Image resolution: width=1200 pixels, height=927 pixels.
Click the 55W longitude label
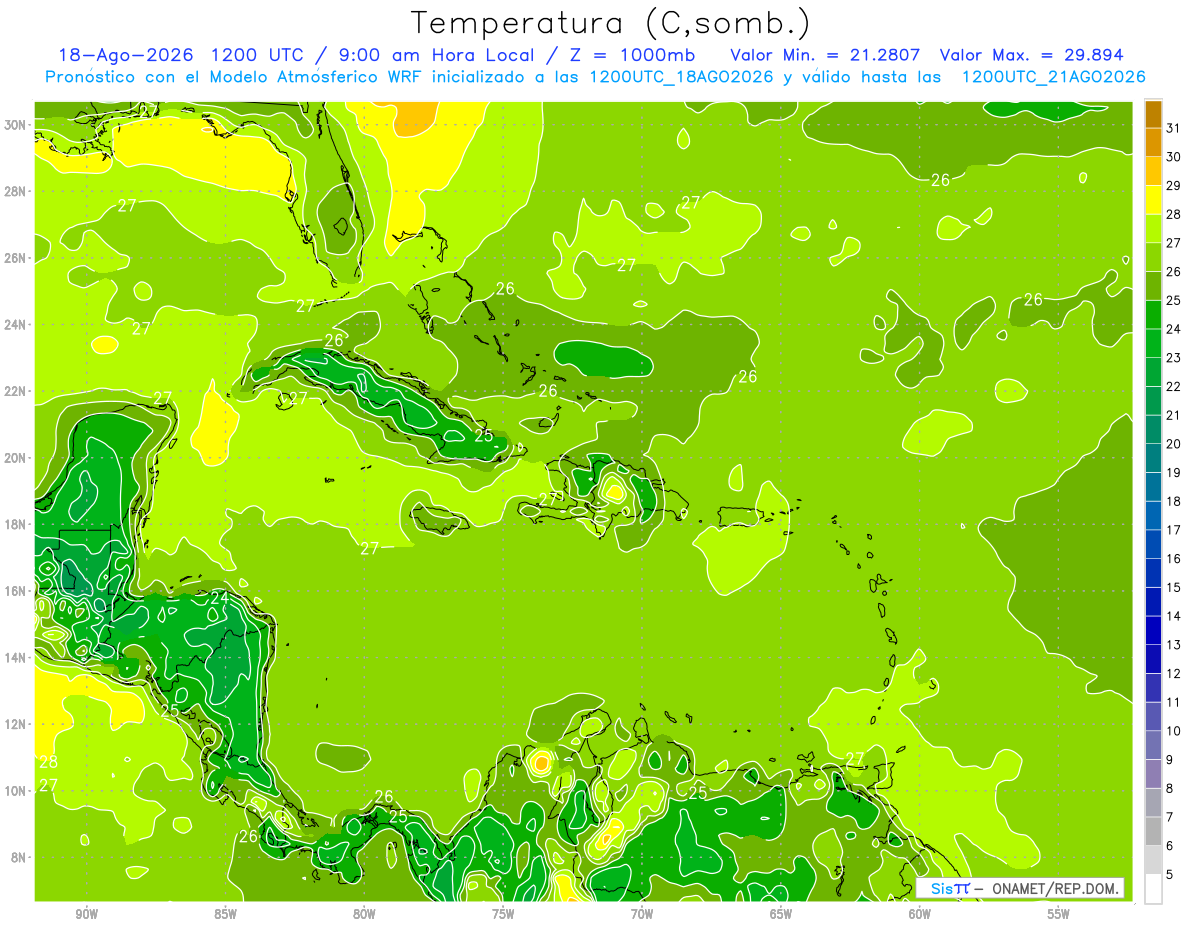click(x=1059, y=914)
